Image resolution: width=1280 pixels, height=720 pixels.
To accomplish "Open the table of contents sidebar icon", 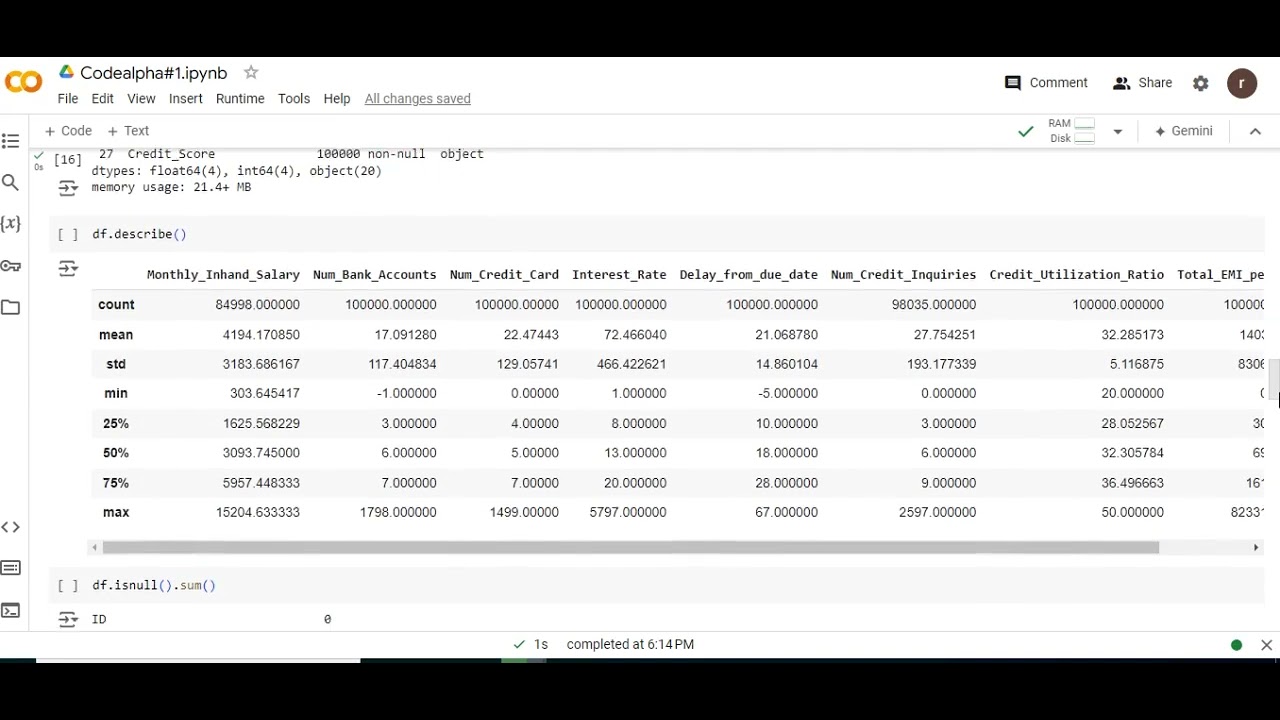I will 11,142.
